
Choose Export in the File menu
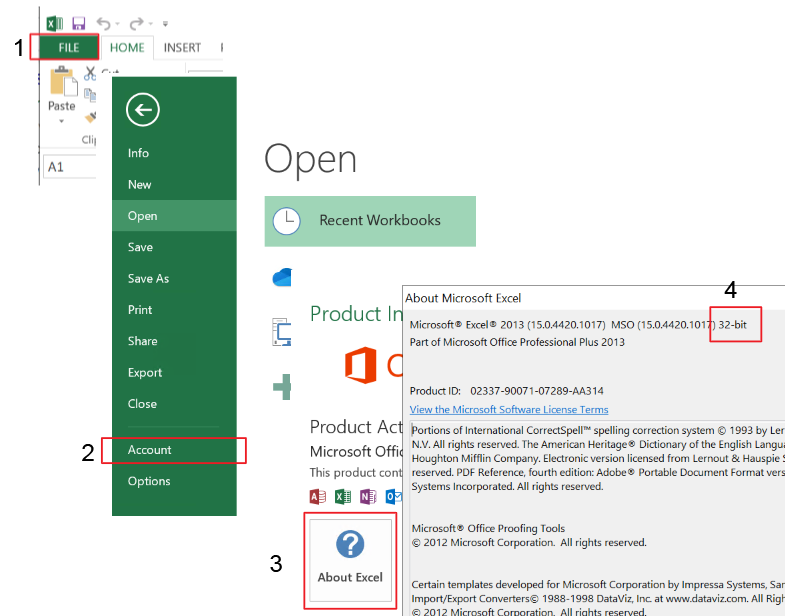tap(174, 373)
